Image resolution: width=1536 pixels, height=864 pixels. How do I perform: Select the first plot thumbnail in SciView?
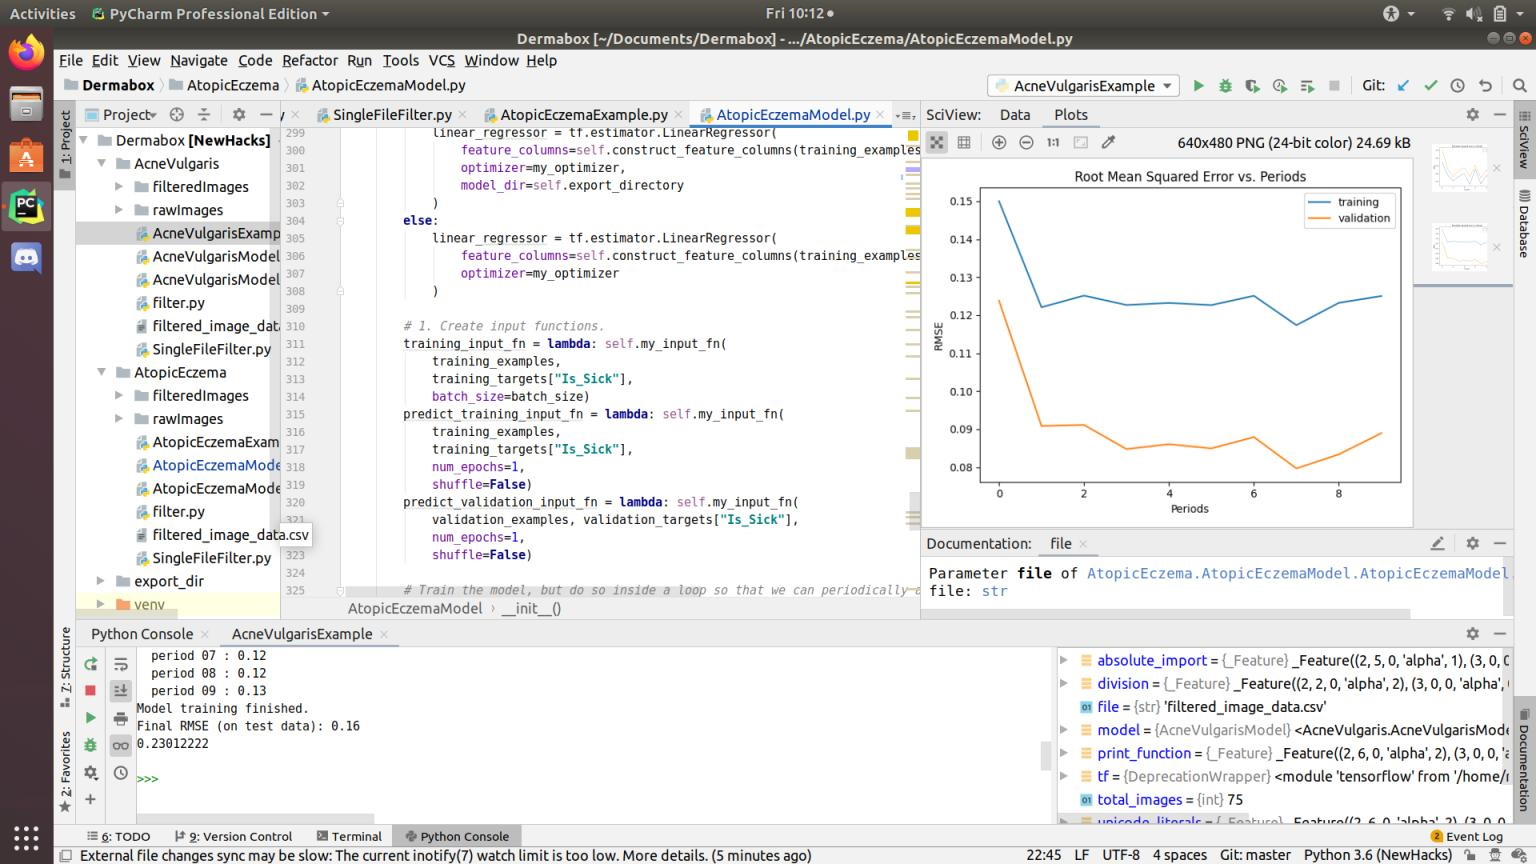pyautogui.click(x=1459, y=168)
